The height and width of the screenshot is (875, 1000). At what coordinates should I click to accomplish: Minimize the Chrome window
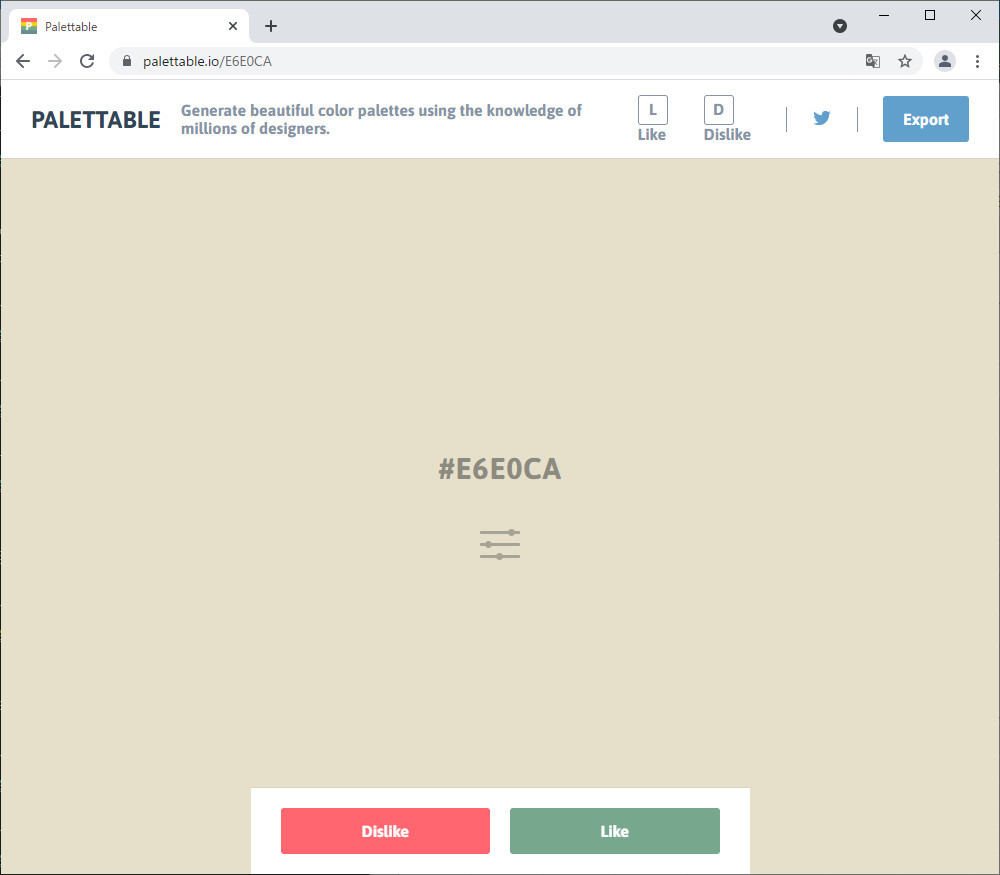883,15
